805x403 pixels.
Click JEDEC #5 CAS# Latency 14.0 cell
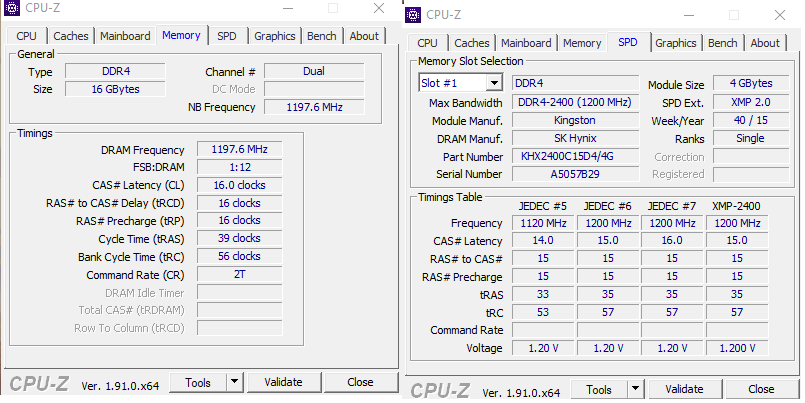(543, 241)
